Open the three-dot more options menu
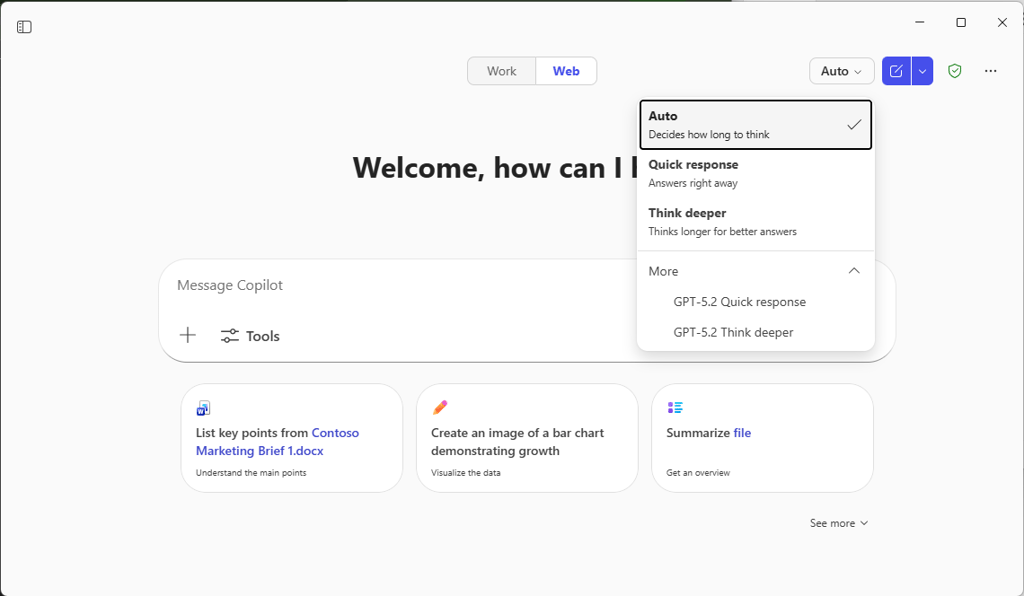Screen dimensions: 1024x596 coord(991,71)
